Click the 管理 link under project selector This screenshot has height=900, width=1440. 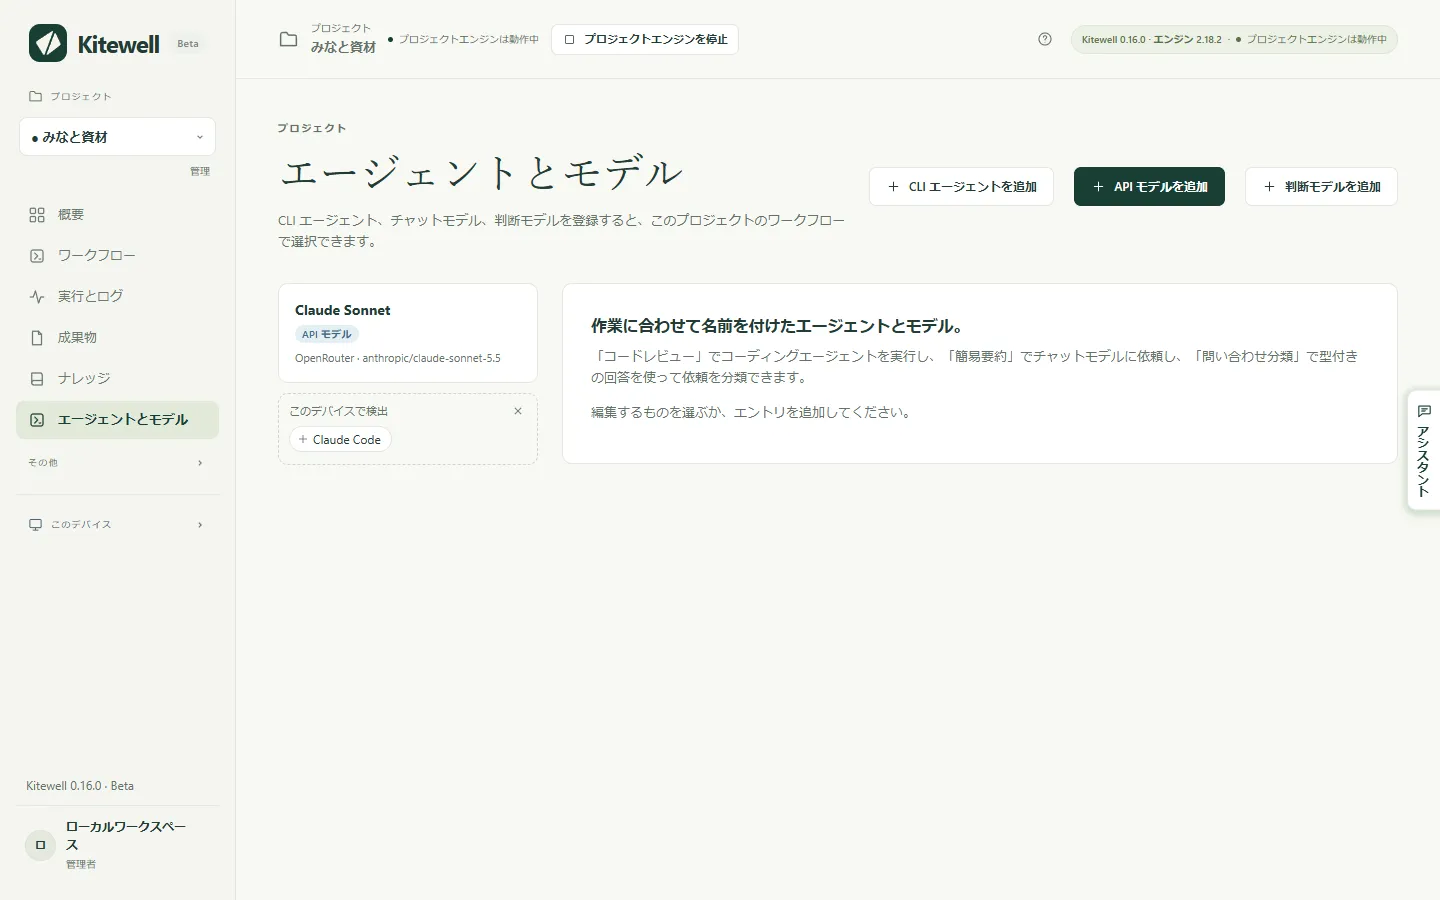tap(200, 171)
